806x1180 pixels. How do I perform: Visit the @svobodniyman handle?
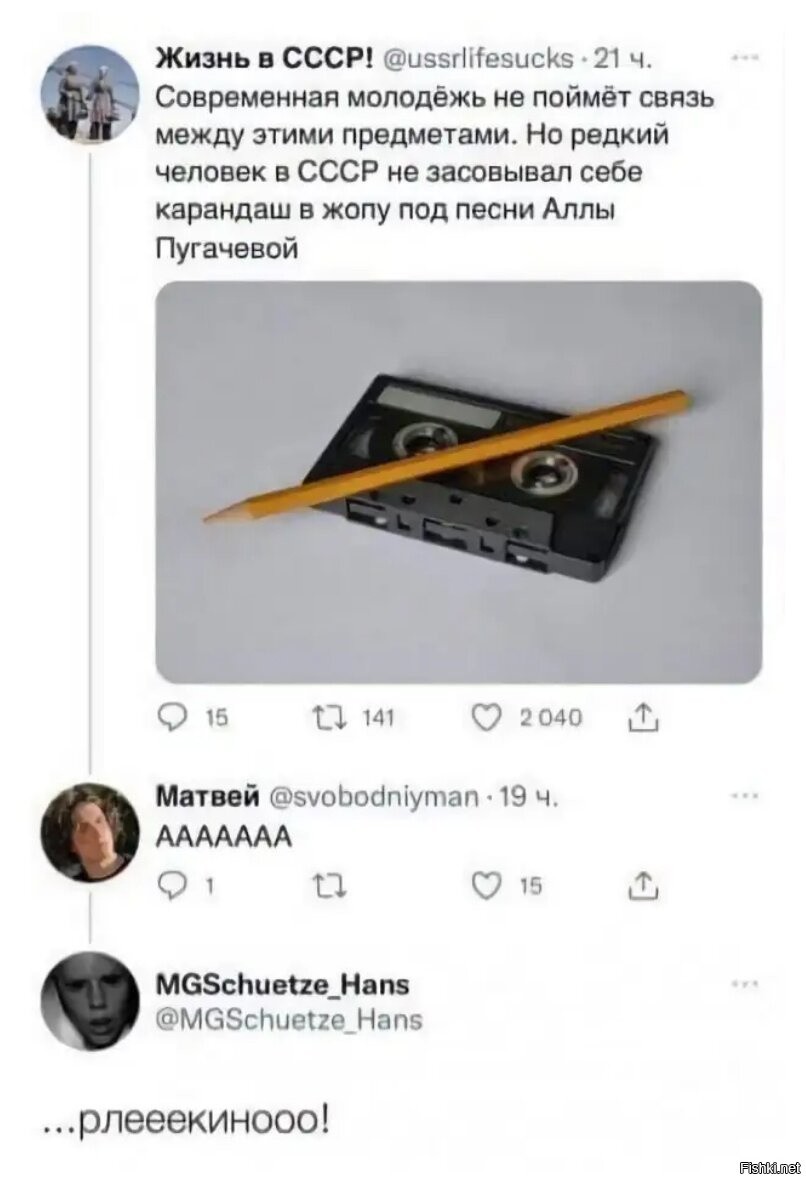[373, 796]
